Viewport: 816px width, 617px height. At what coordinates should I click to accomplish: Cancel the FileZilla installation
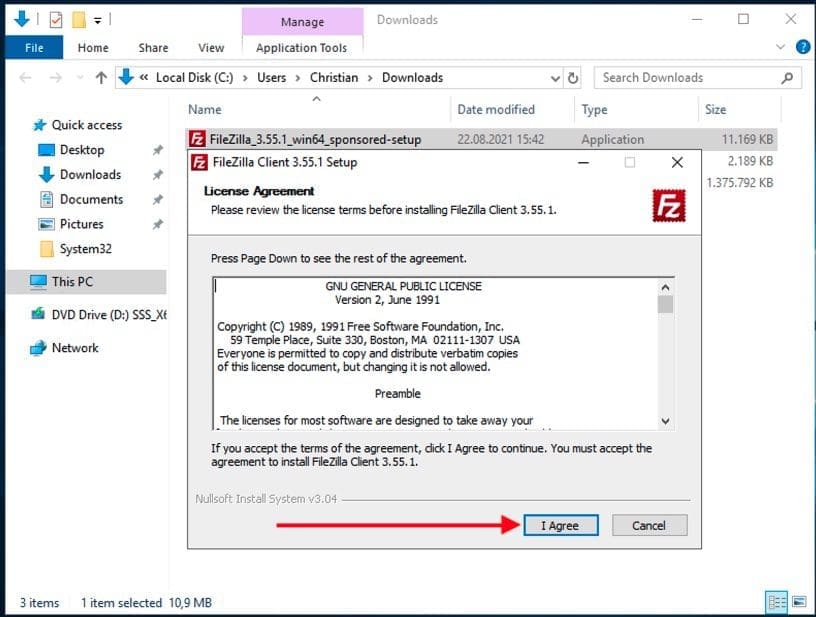[x=650, y=525]
